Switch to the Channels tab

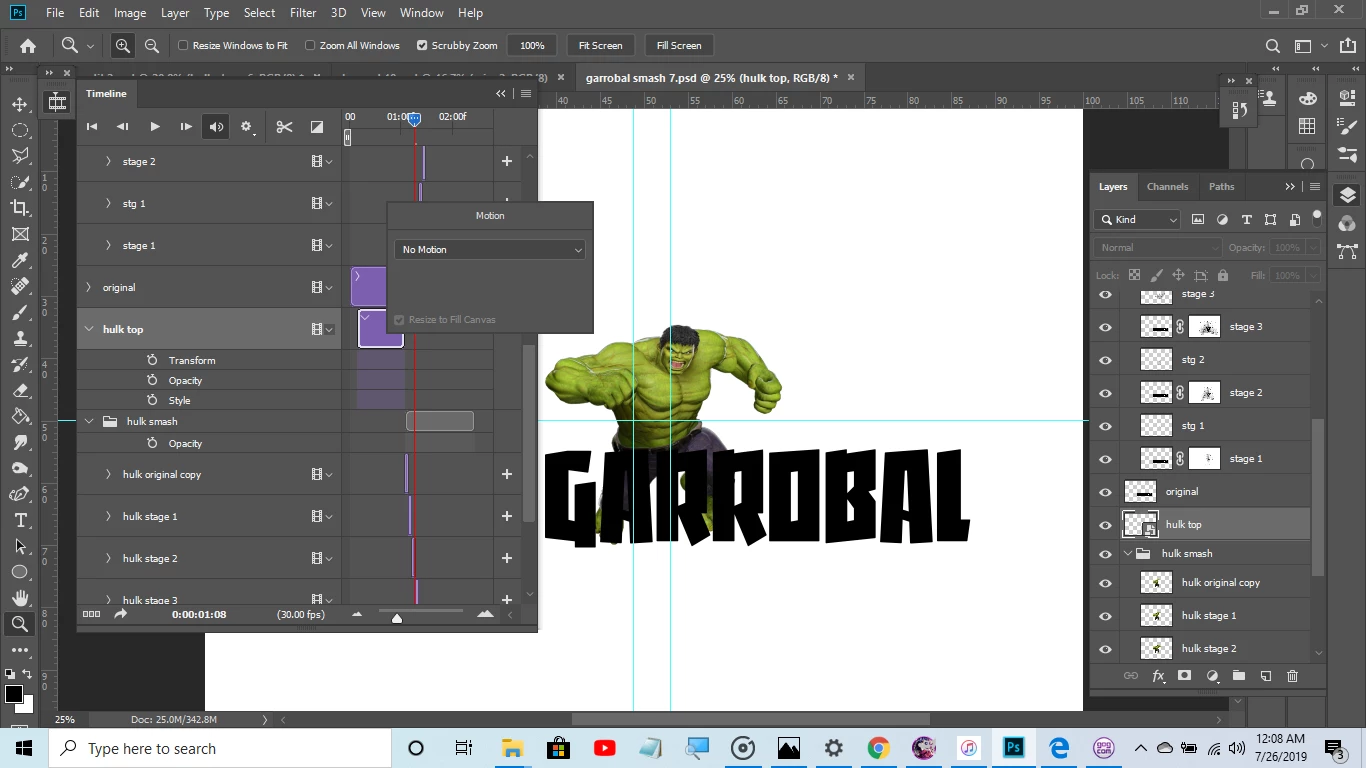1167,186
